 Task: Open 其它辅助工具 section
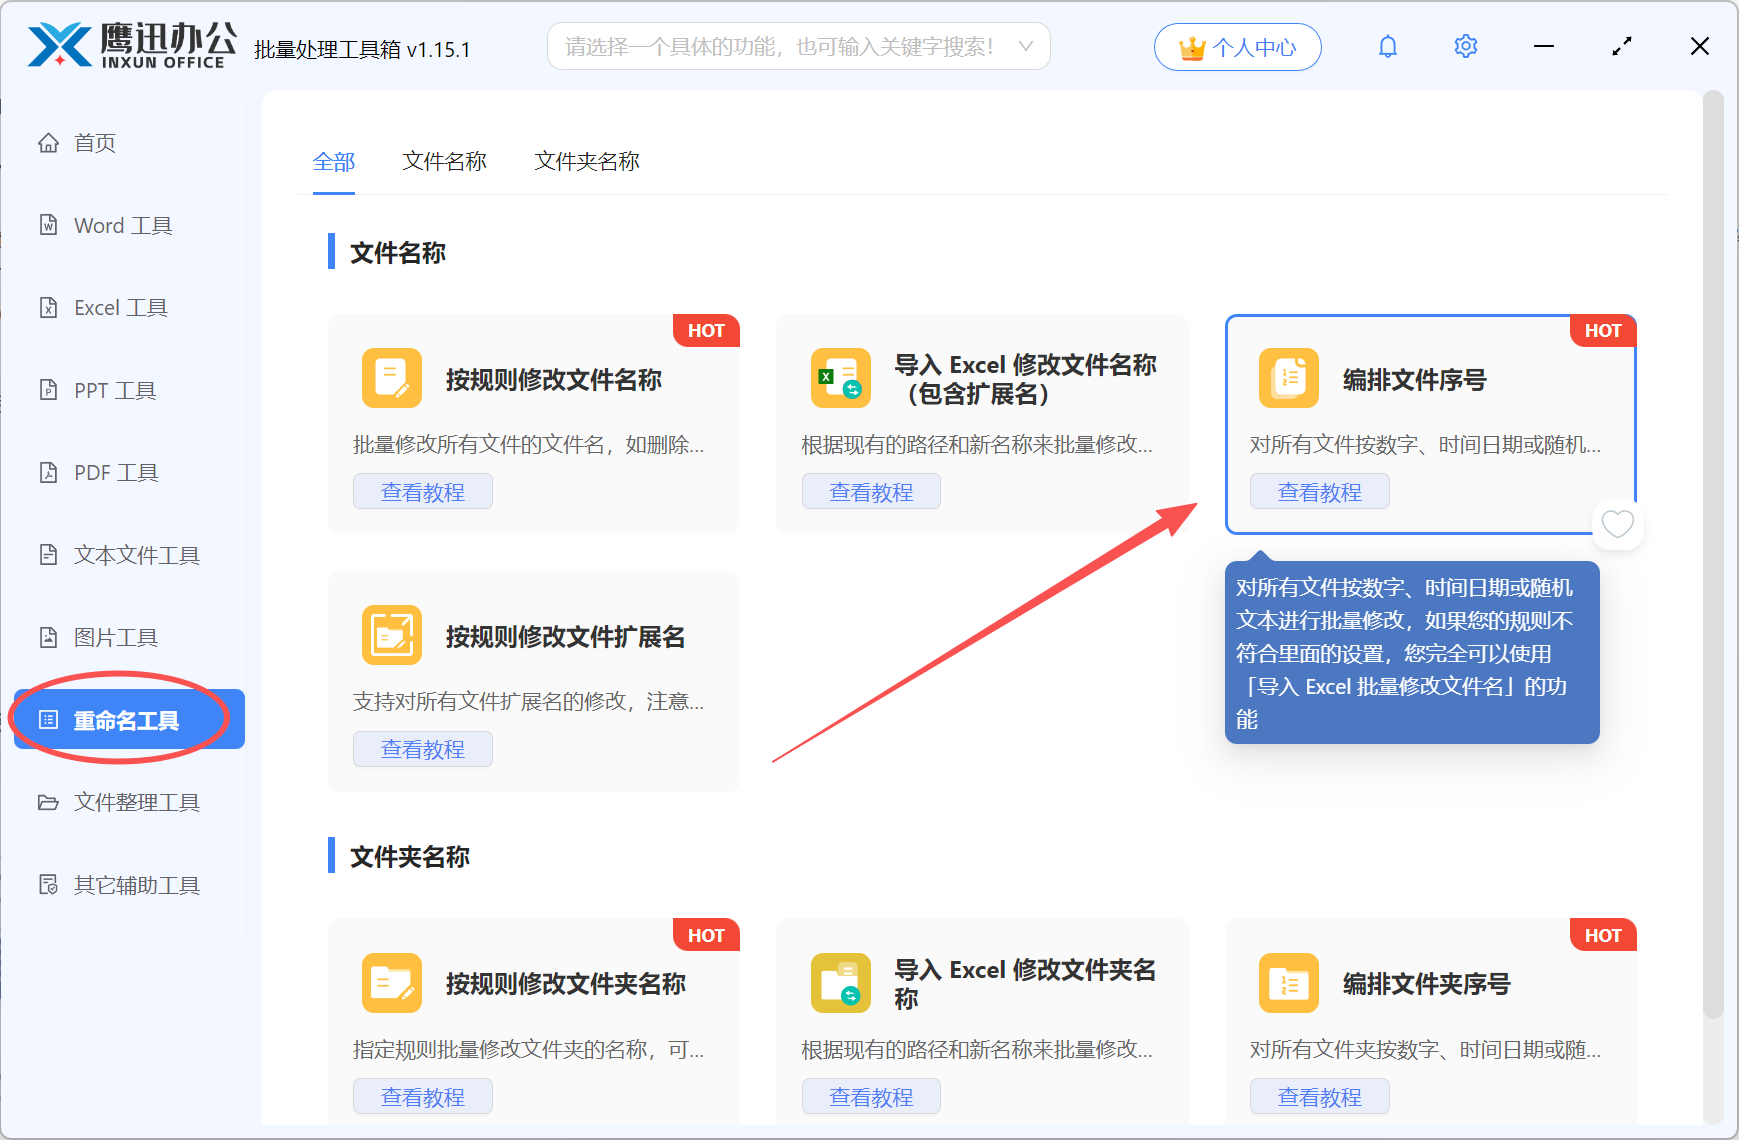coord(135,884)
